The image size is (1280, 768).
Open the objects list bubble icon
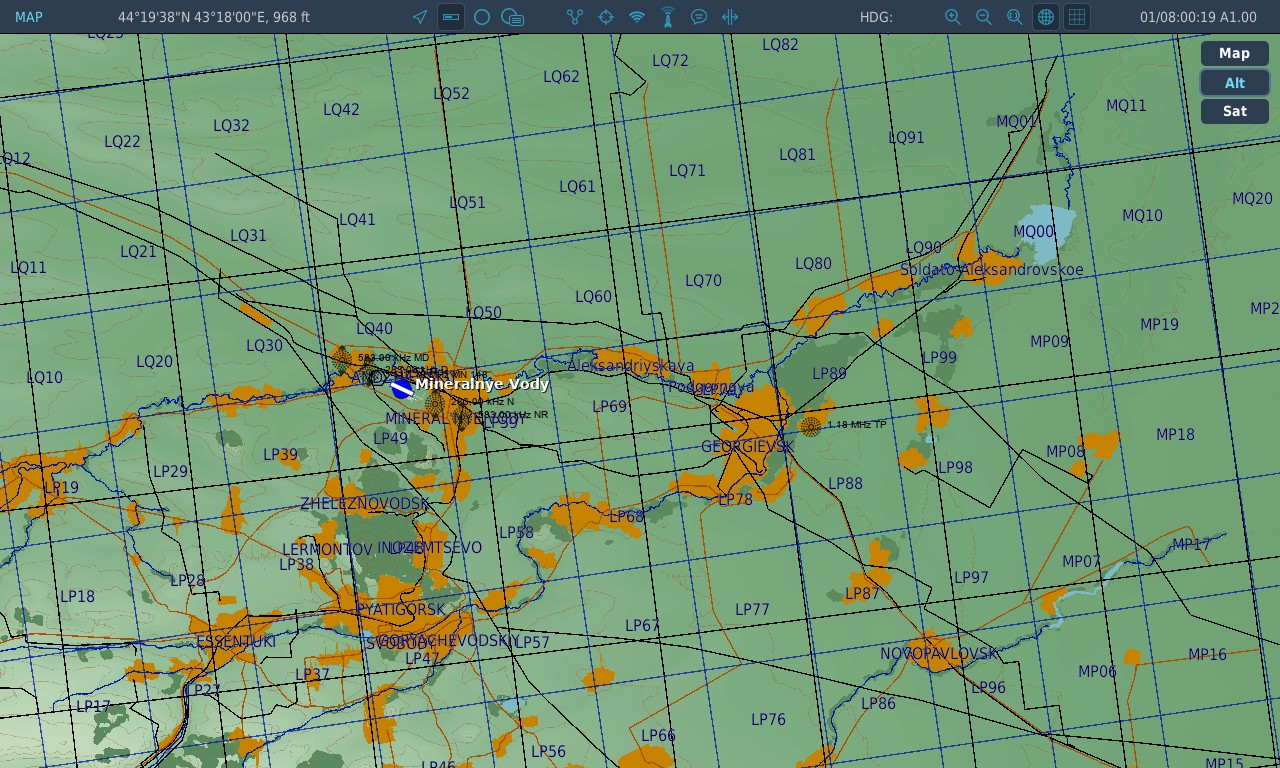coord(513,17)
